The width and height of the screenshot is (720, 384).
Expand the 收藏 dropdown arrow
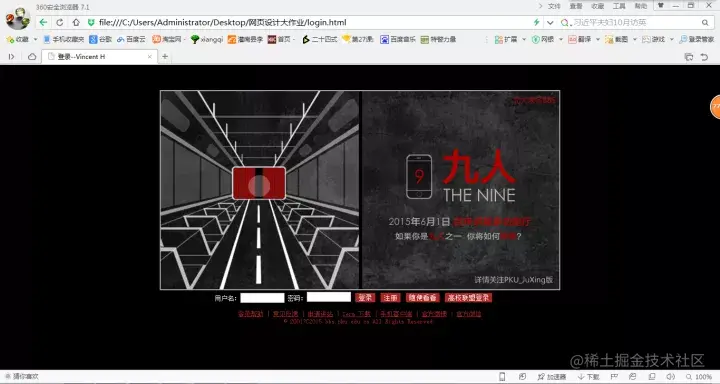tap(35, 40)
